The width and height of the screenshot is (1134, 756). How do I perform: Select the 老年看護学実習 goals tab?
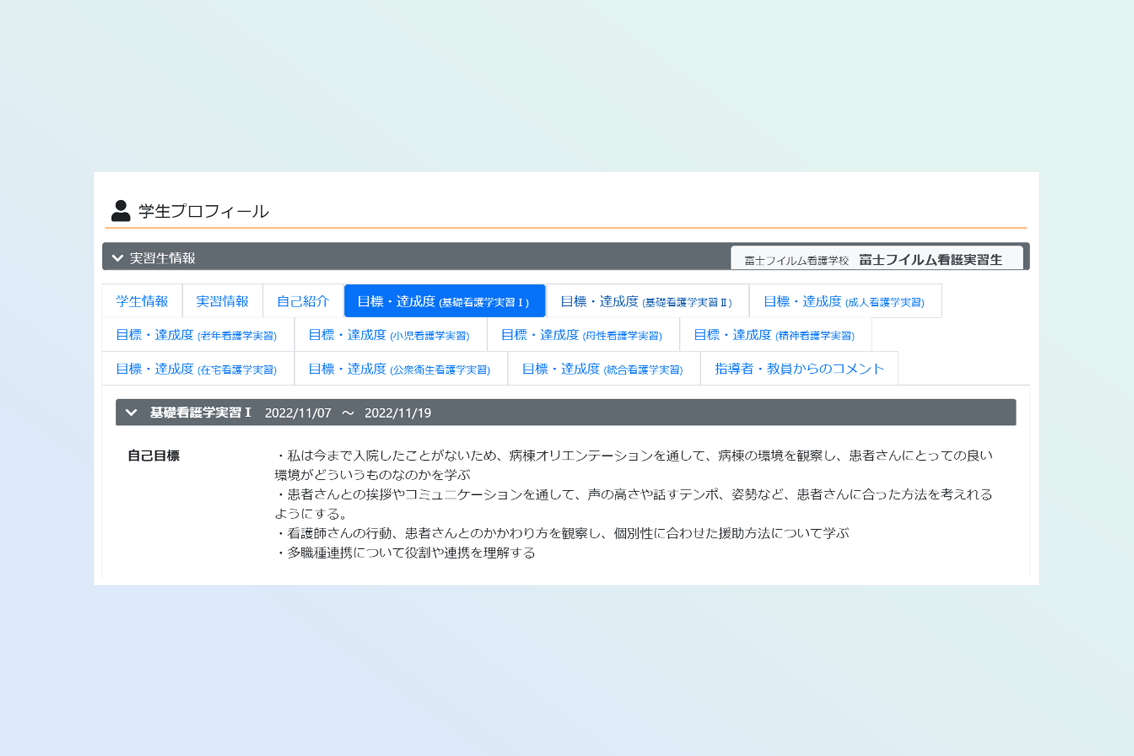197,335
